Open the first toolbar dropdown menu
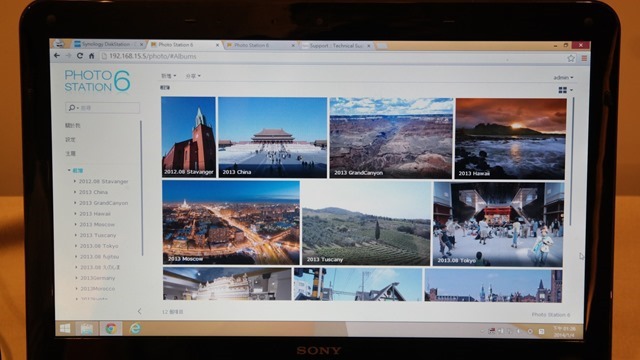This screenshot has height=360, width=640. point(168,76)
